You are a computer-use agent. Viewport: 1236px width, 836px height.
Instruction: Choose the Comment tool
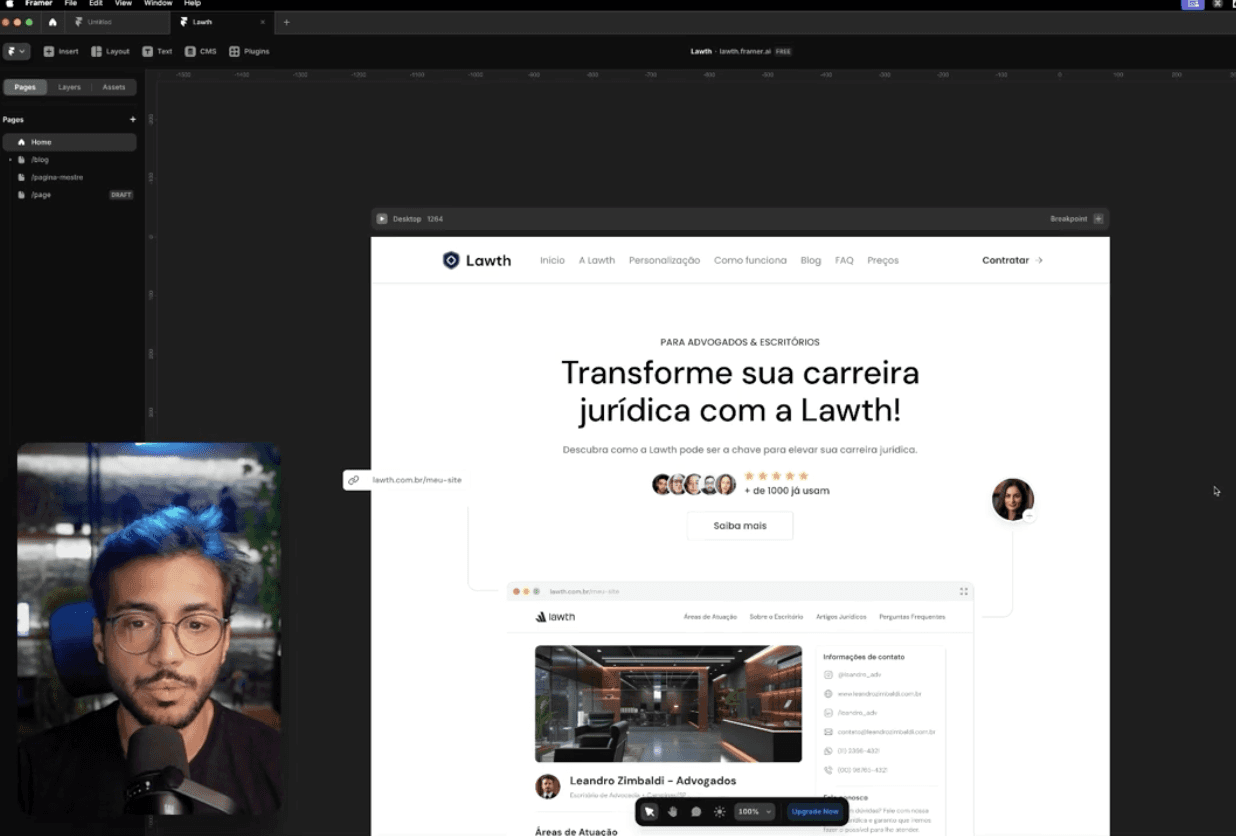click(696, 811)
